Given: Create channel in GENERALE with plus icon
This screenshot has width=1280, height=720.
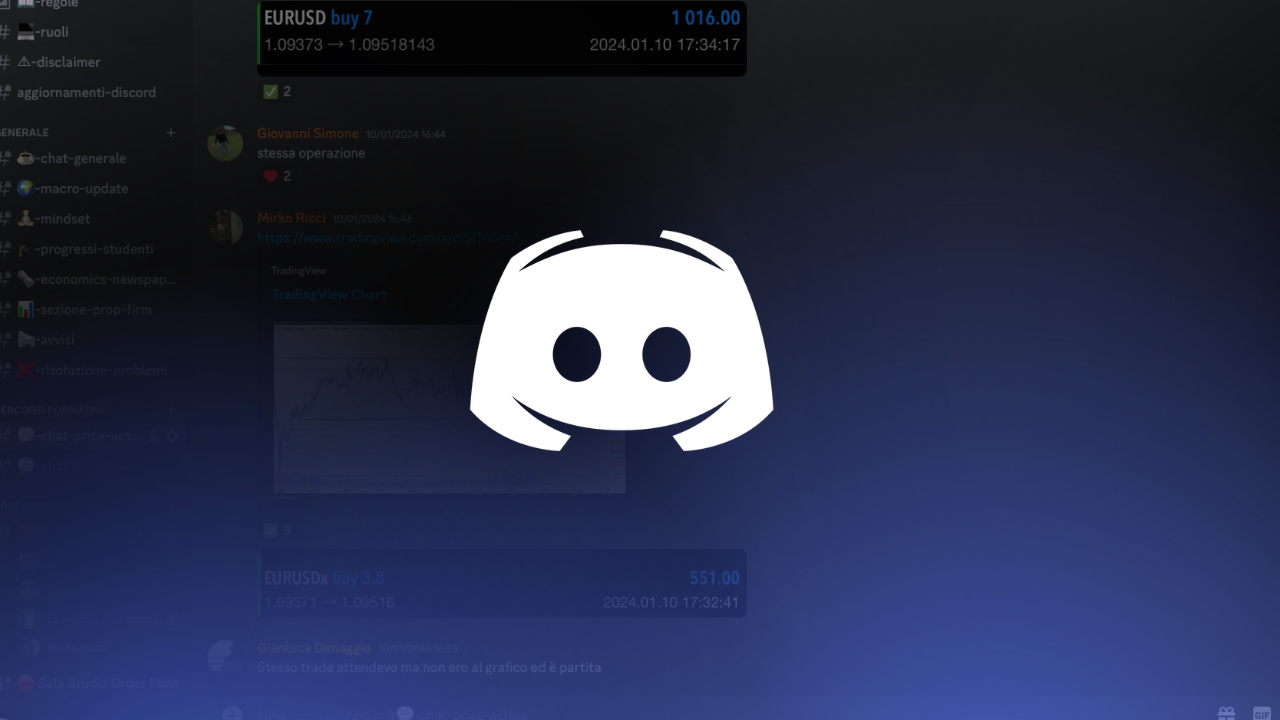Looking at the screenshot, I should 170,132.
